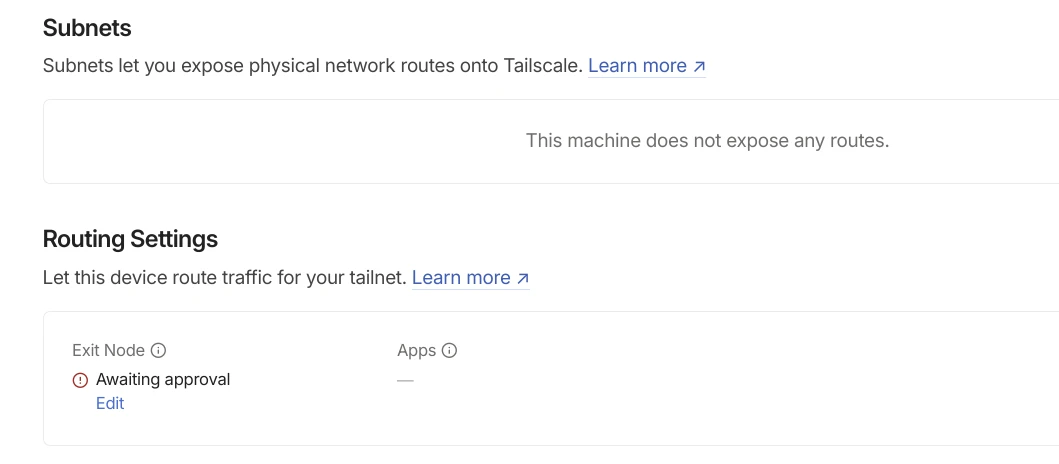Click the red Awaiting approval warning icon
The height and width of the screenshot is (464, 1059).
point(81,380)
